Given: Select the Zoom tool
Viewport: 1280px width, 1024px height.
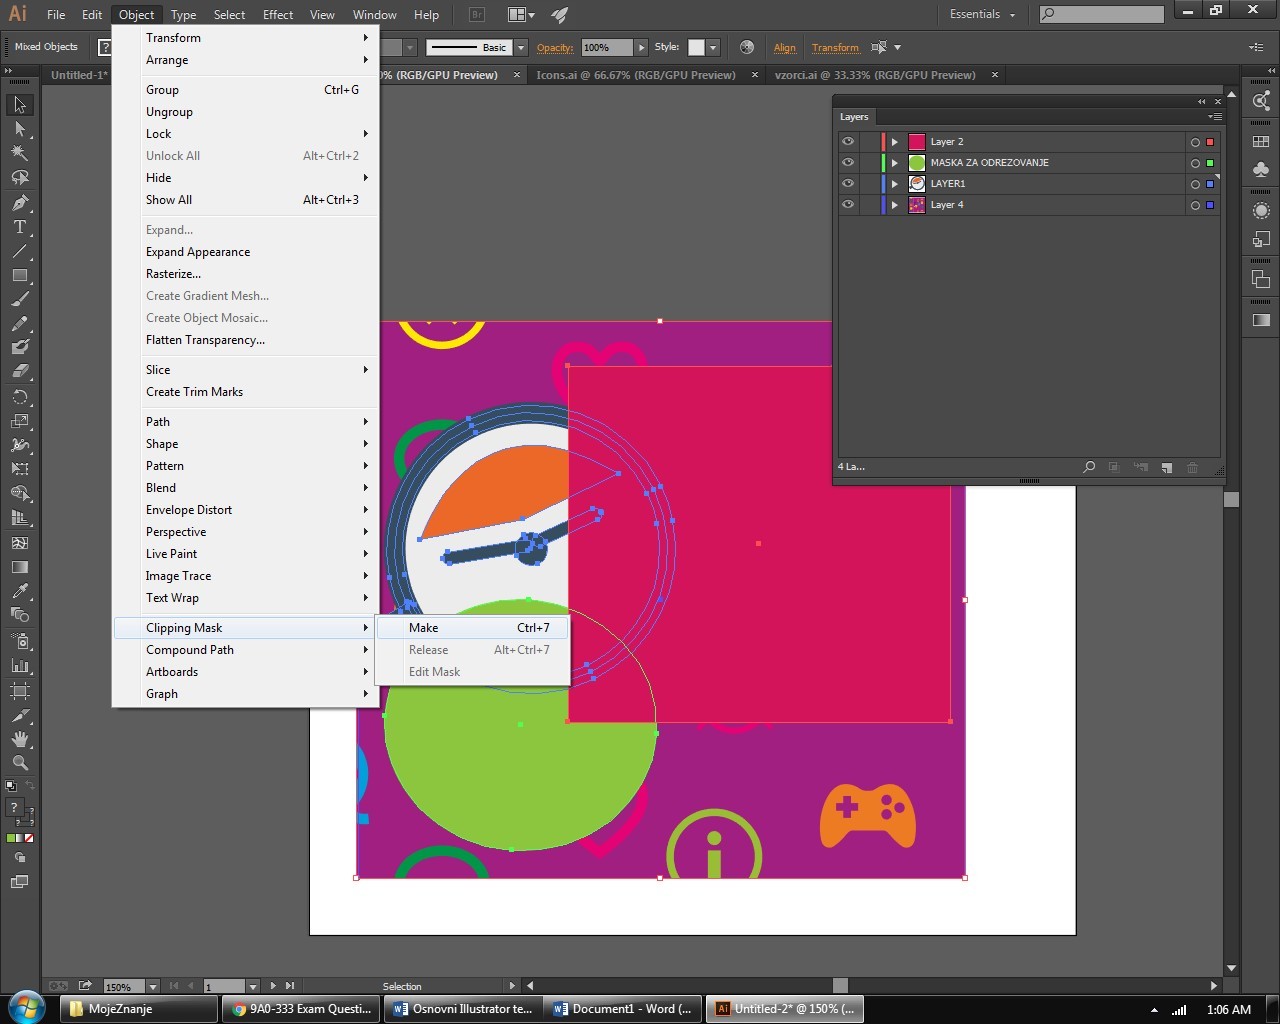Looking at the screenshot, I should (x=19, y=763).
